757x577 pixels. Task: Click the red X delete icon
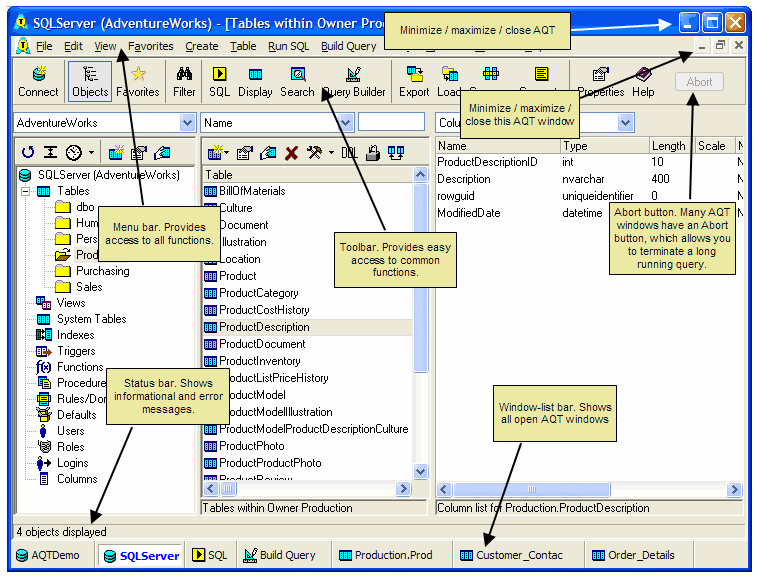coord(292,153)
